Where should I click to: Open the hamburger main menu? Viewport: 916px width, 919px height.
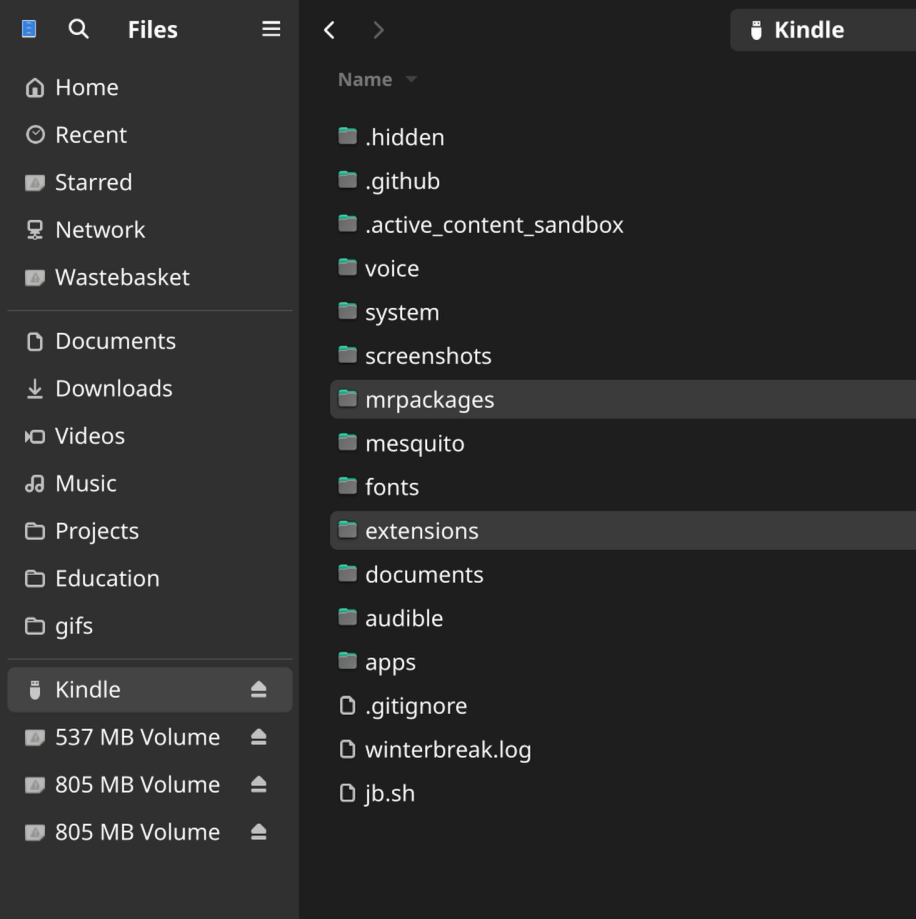click(x=271, y=30)
